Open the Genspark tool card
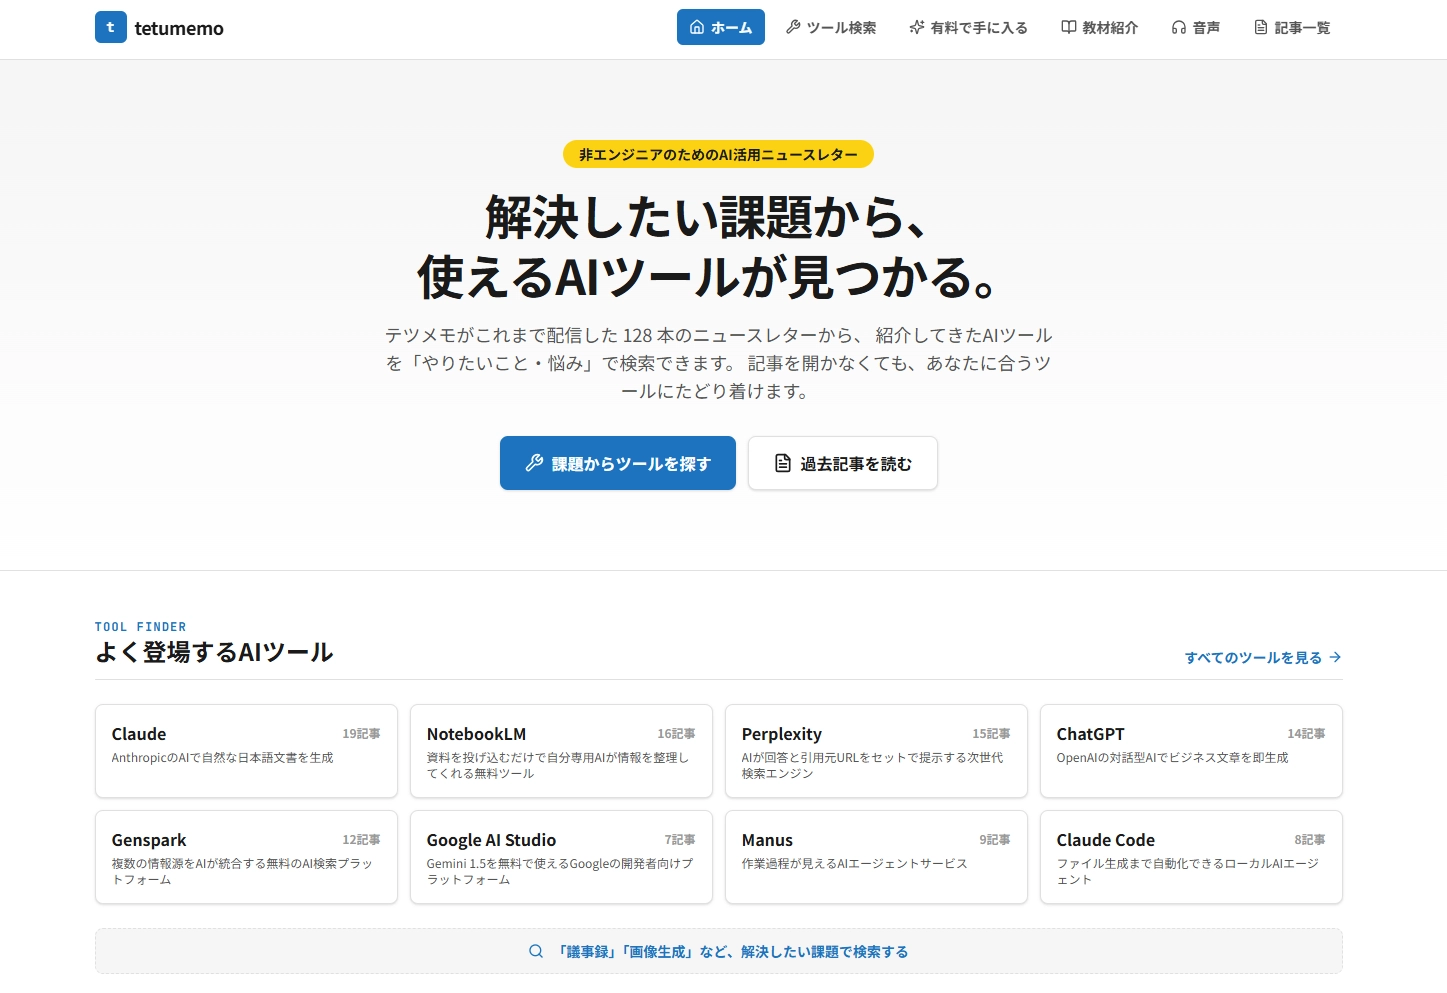The width and height of the screenshot is (1447, 993). (x=246, y=857)
